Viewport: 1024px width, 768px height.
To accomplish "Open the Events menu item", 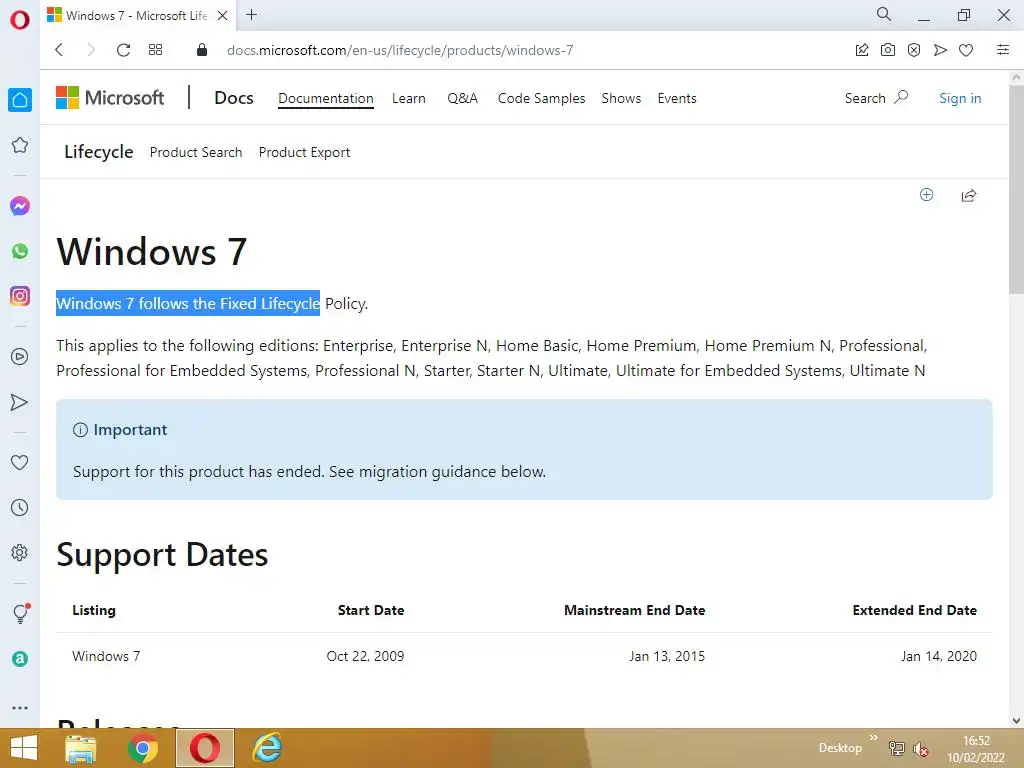I will 677,99.
